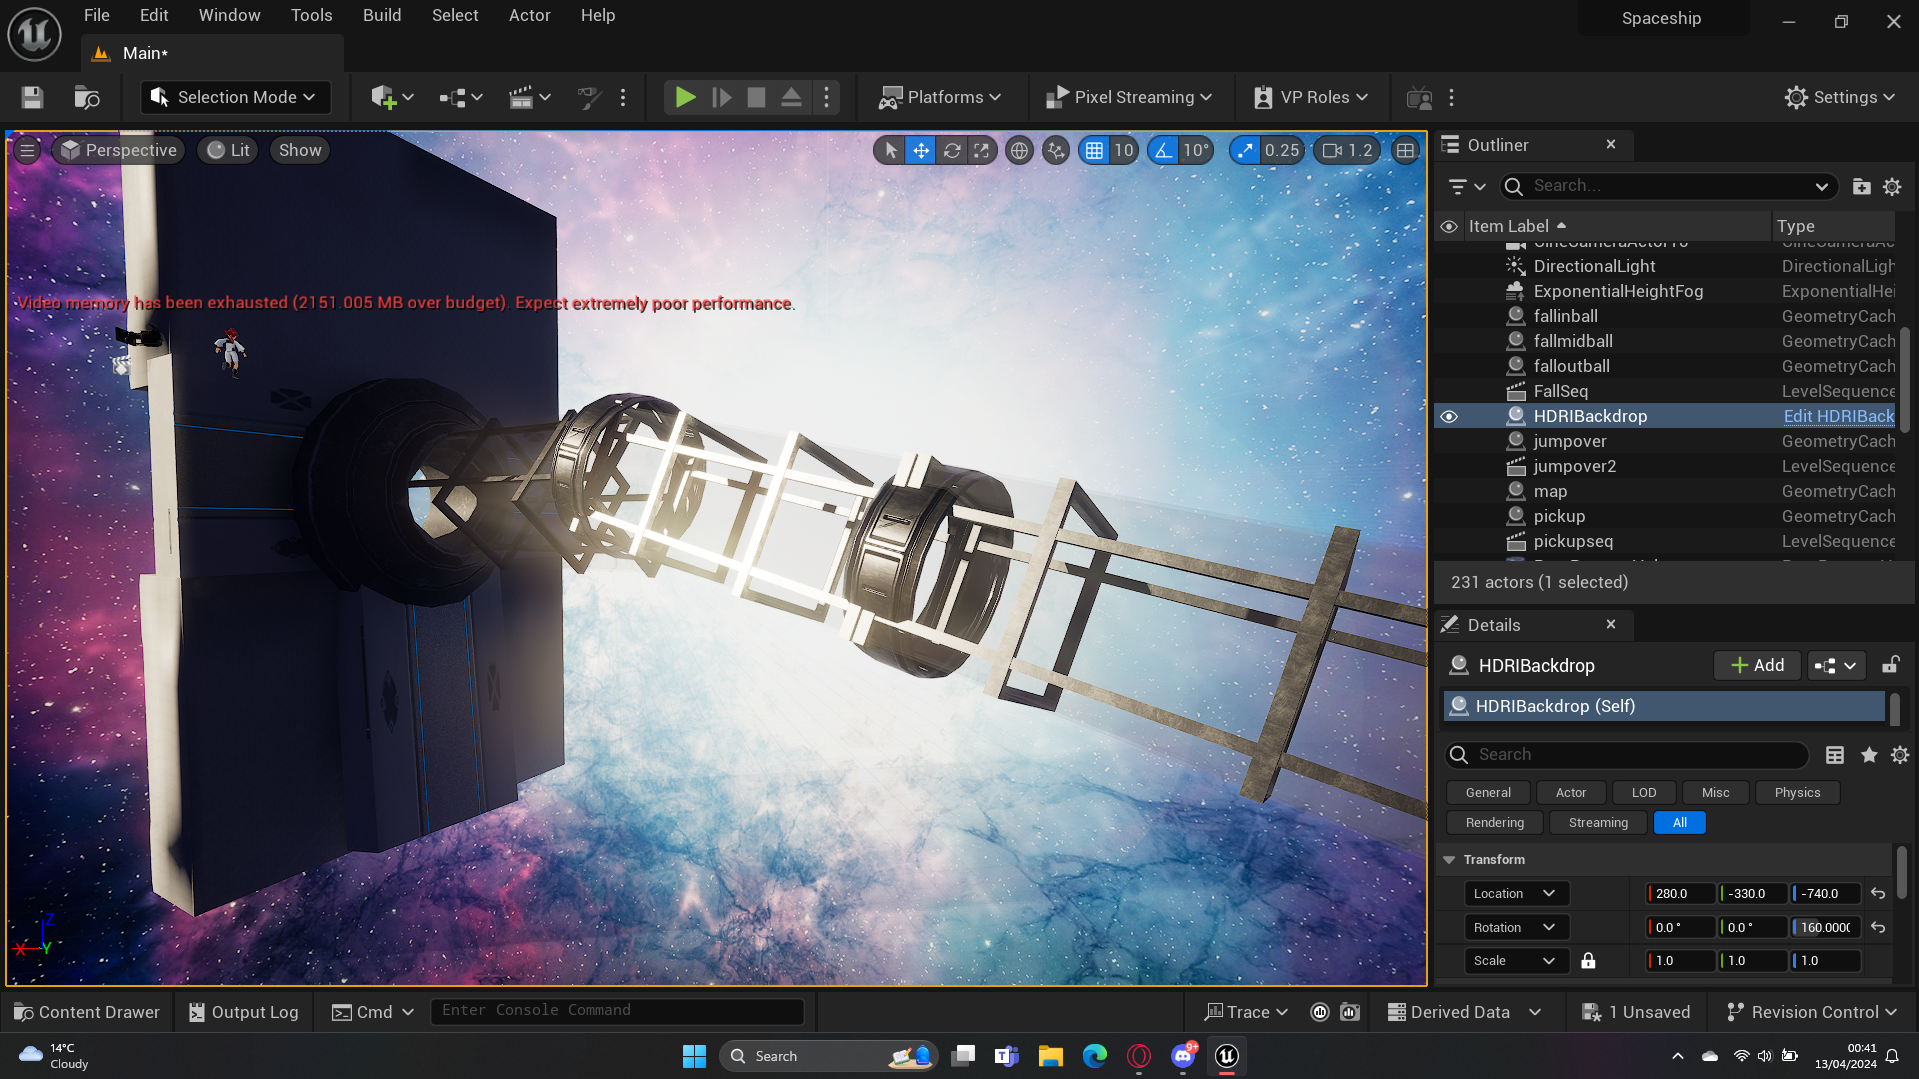The height and width of the screenshot is (1079, 1919).
Task: Click the skip frame button
Action: (x=721, y=97)
